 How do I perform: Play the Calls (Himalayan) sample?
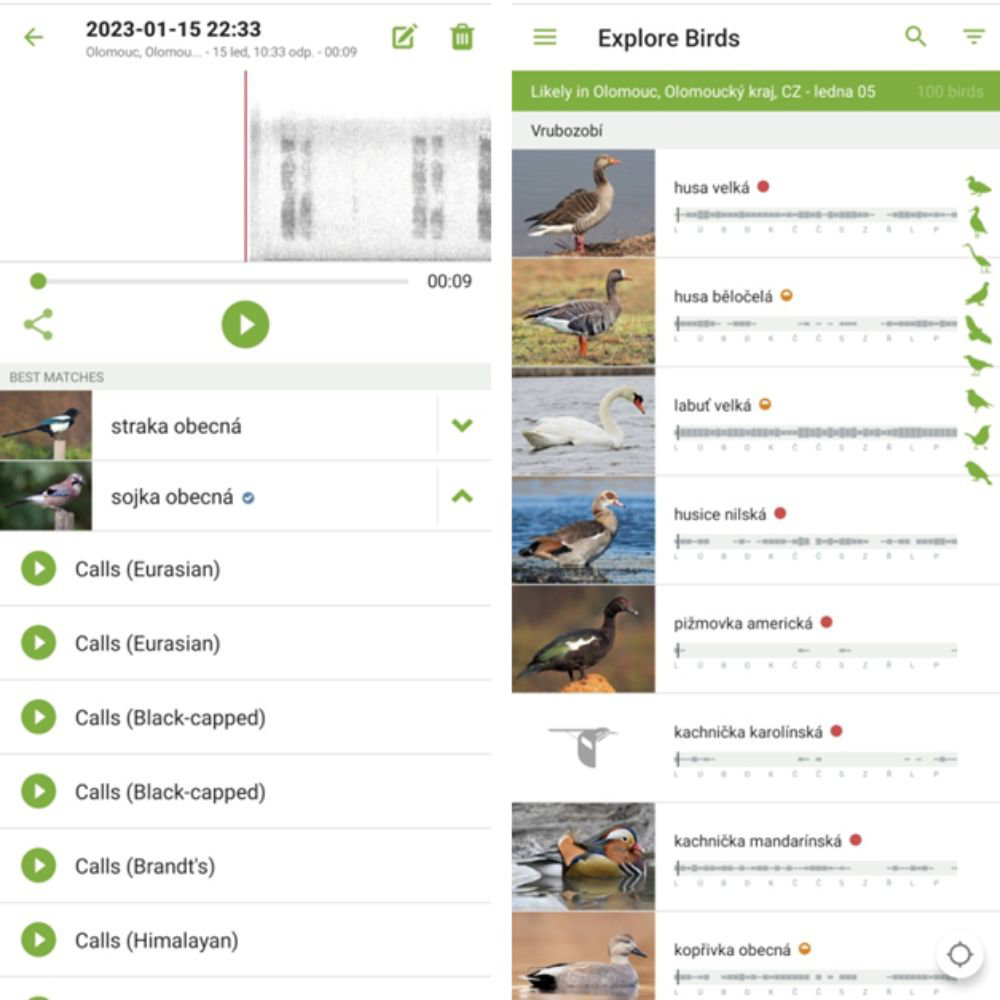tap(39, 939)
